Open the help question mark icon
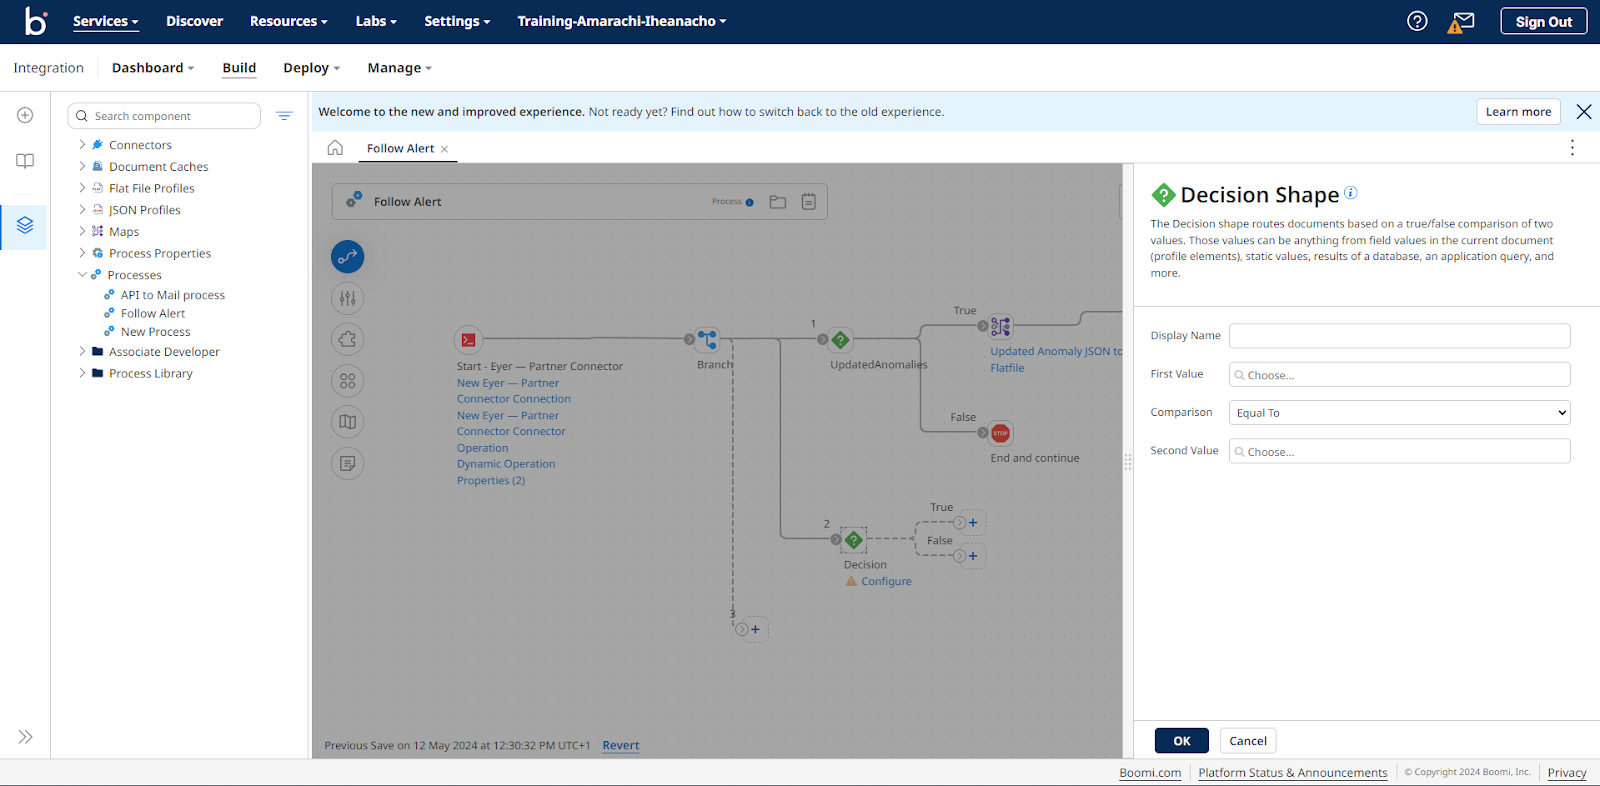Screen dimensions: 1600x786 [1417, 21]
